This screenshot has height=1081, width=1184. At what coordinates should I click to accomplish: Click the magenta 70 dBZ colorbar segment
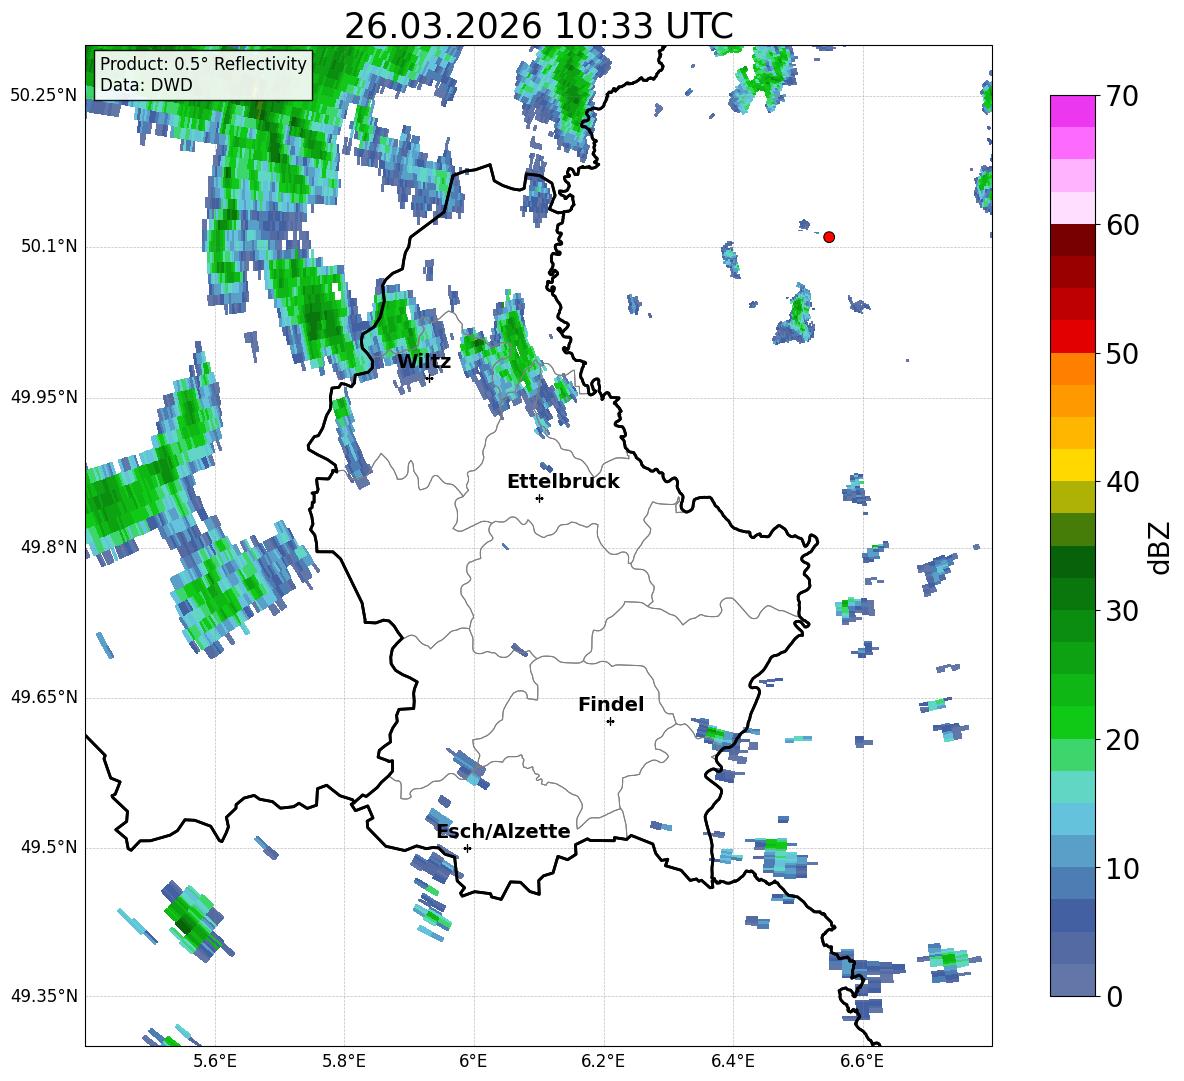(1072, 111)
